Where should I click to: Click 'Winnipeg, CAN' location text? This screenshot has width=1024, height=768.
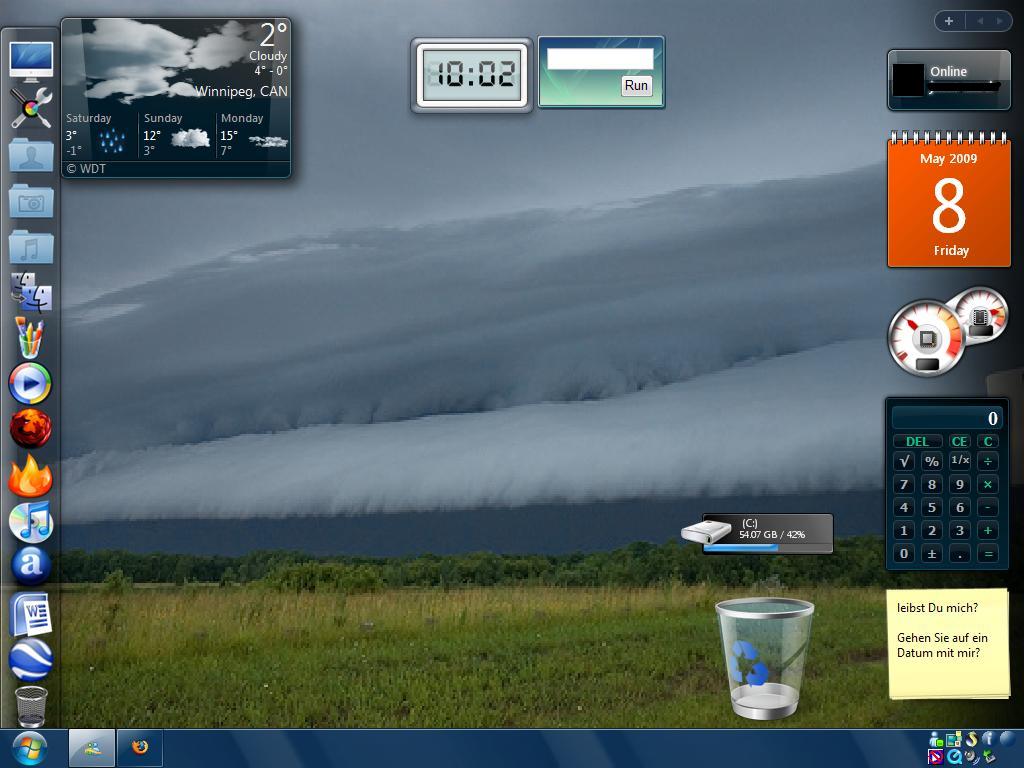(x=241, y=91)
